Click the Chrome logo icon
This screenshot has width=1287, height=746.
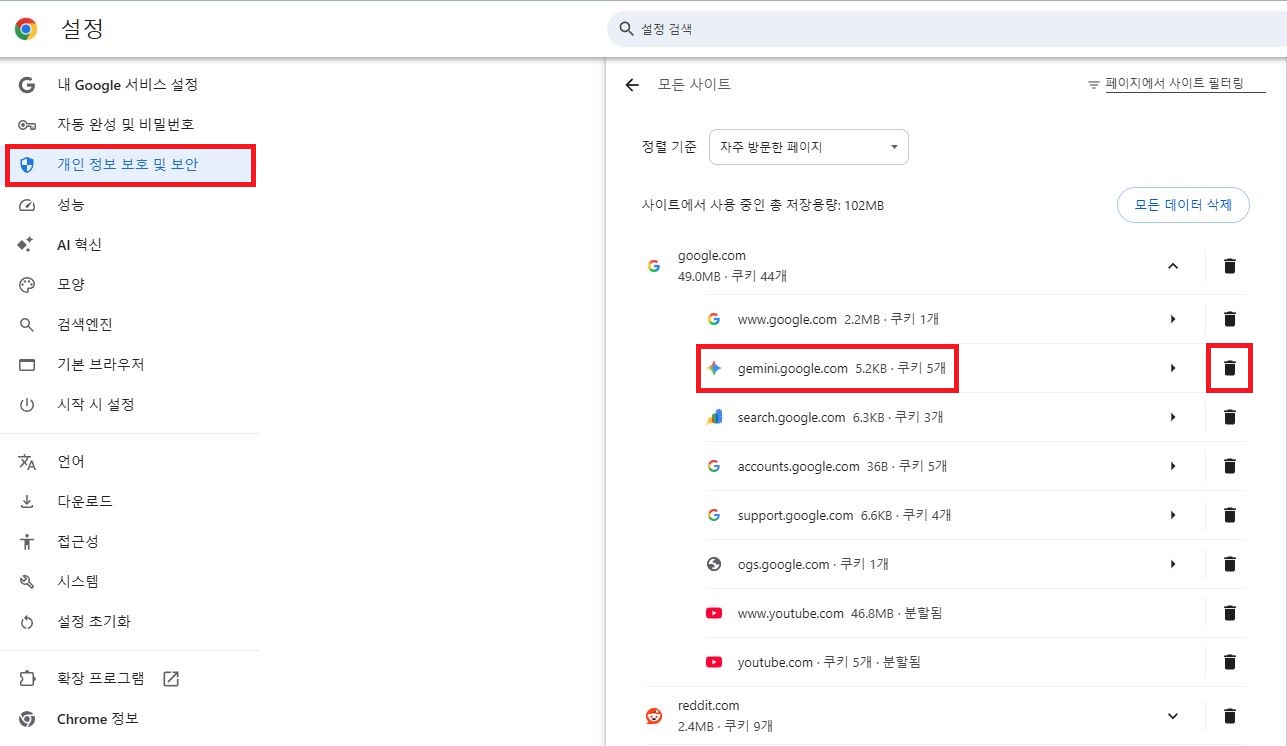[x=26, y=29]
